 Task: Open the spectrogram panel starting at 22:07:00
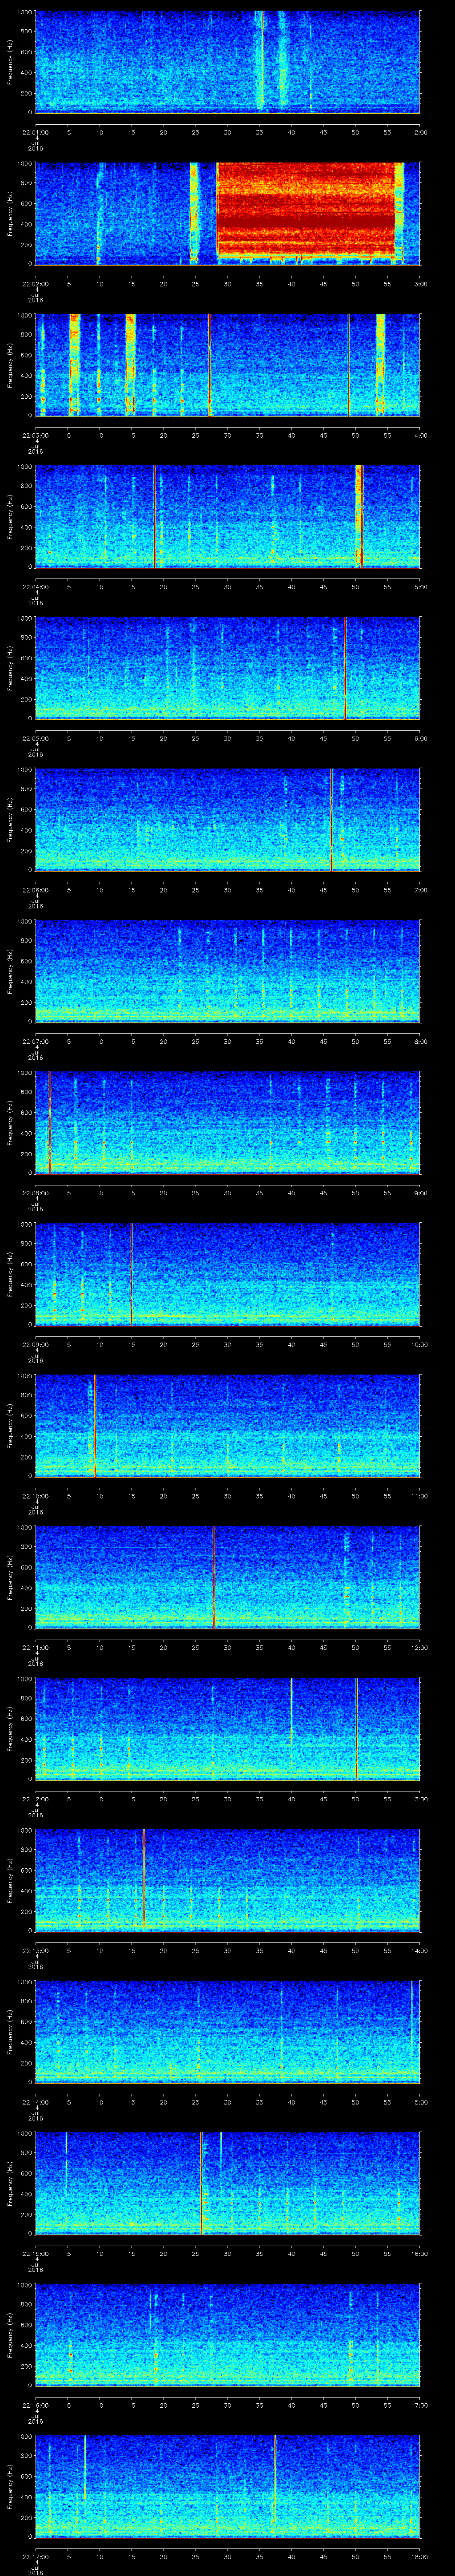(228, 970)
